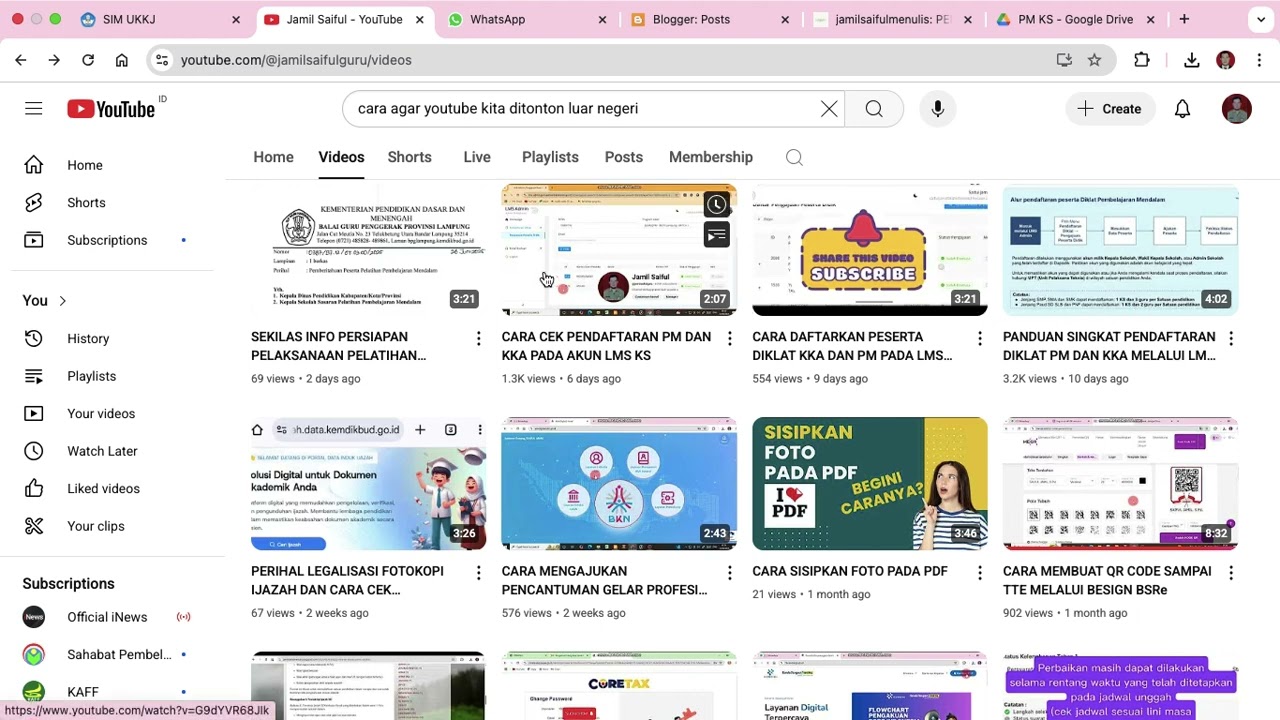Open the CARA MEMBUAT QR CODE thumbnail

1120,484
